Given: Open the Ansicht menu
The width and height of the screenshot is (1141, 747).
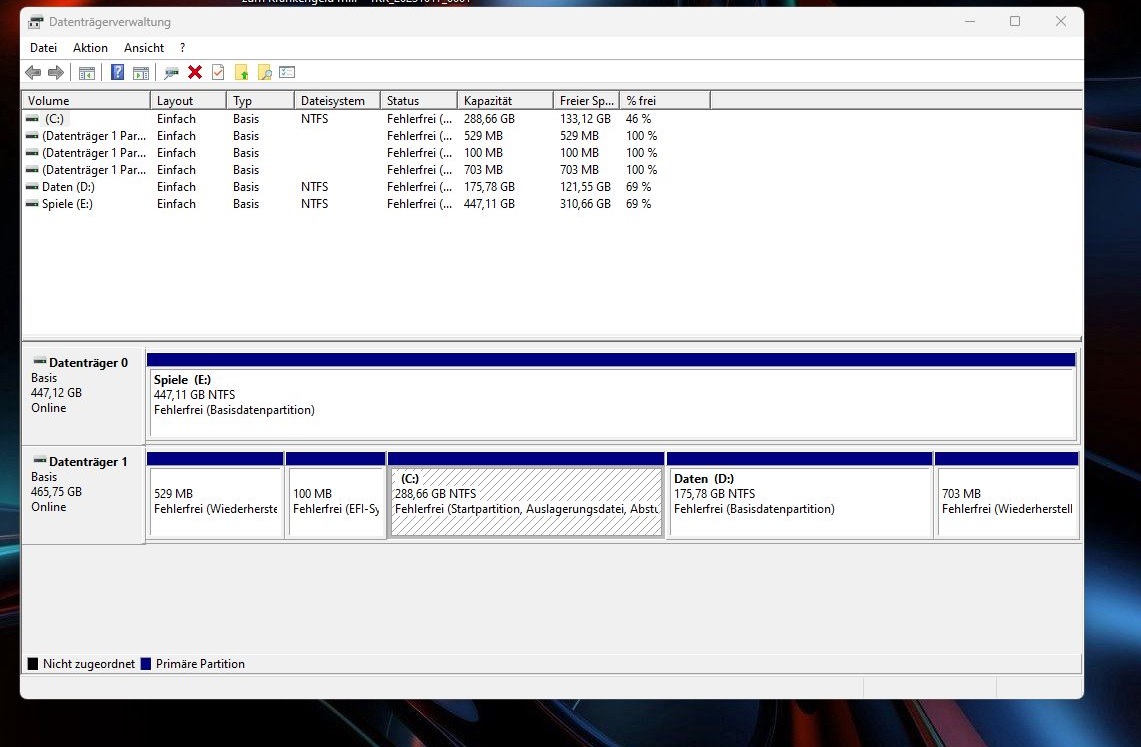Looking at the screenshot, I should click(x=144, y=48).
